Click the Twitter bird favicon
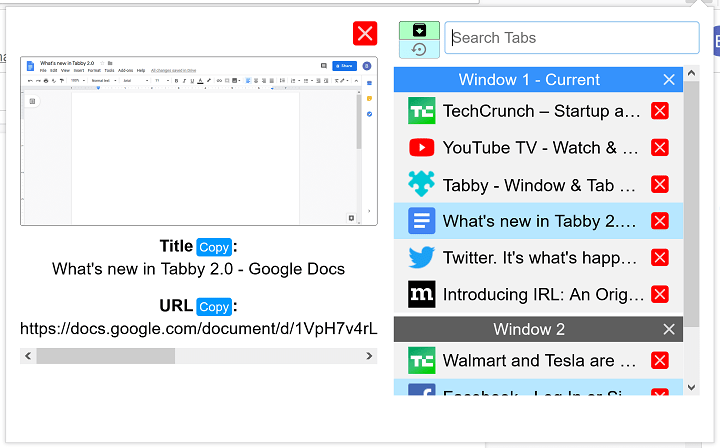Viewport: 720px width, 448px height. (x=422, y=258)
